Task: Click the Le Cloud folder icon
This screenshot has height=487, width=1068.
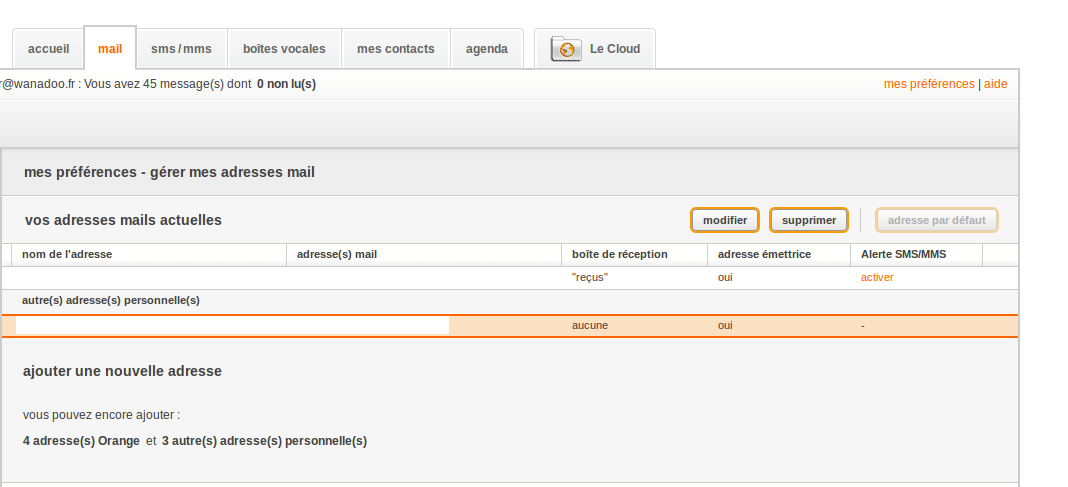Action: [x=566, y=48]
